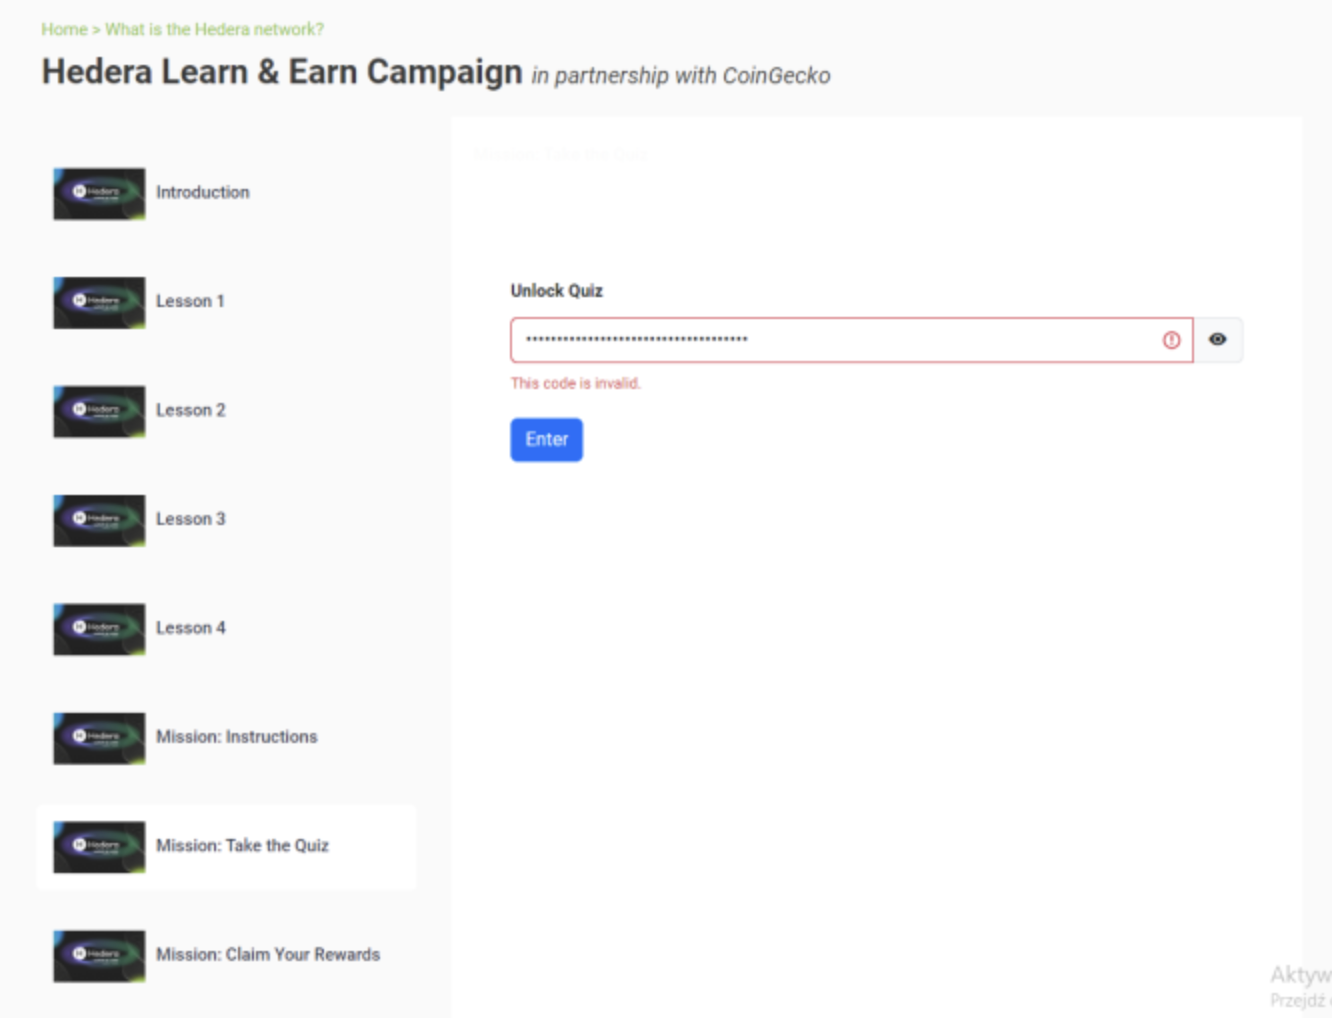Toggle code visibility with eye icon

1218,340
